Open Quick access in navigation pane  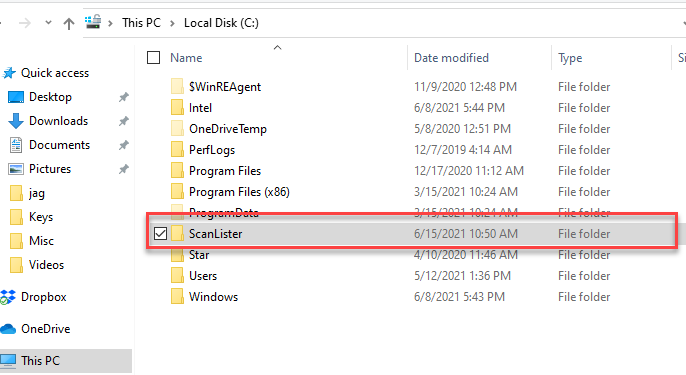tap(55, 73)
